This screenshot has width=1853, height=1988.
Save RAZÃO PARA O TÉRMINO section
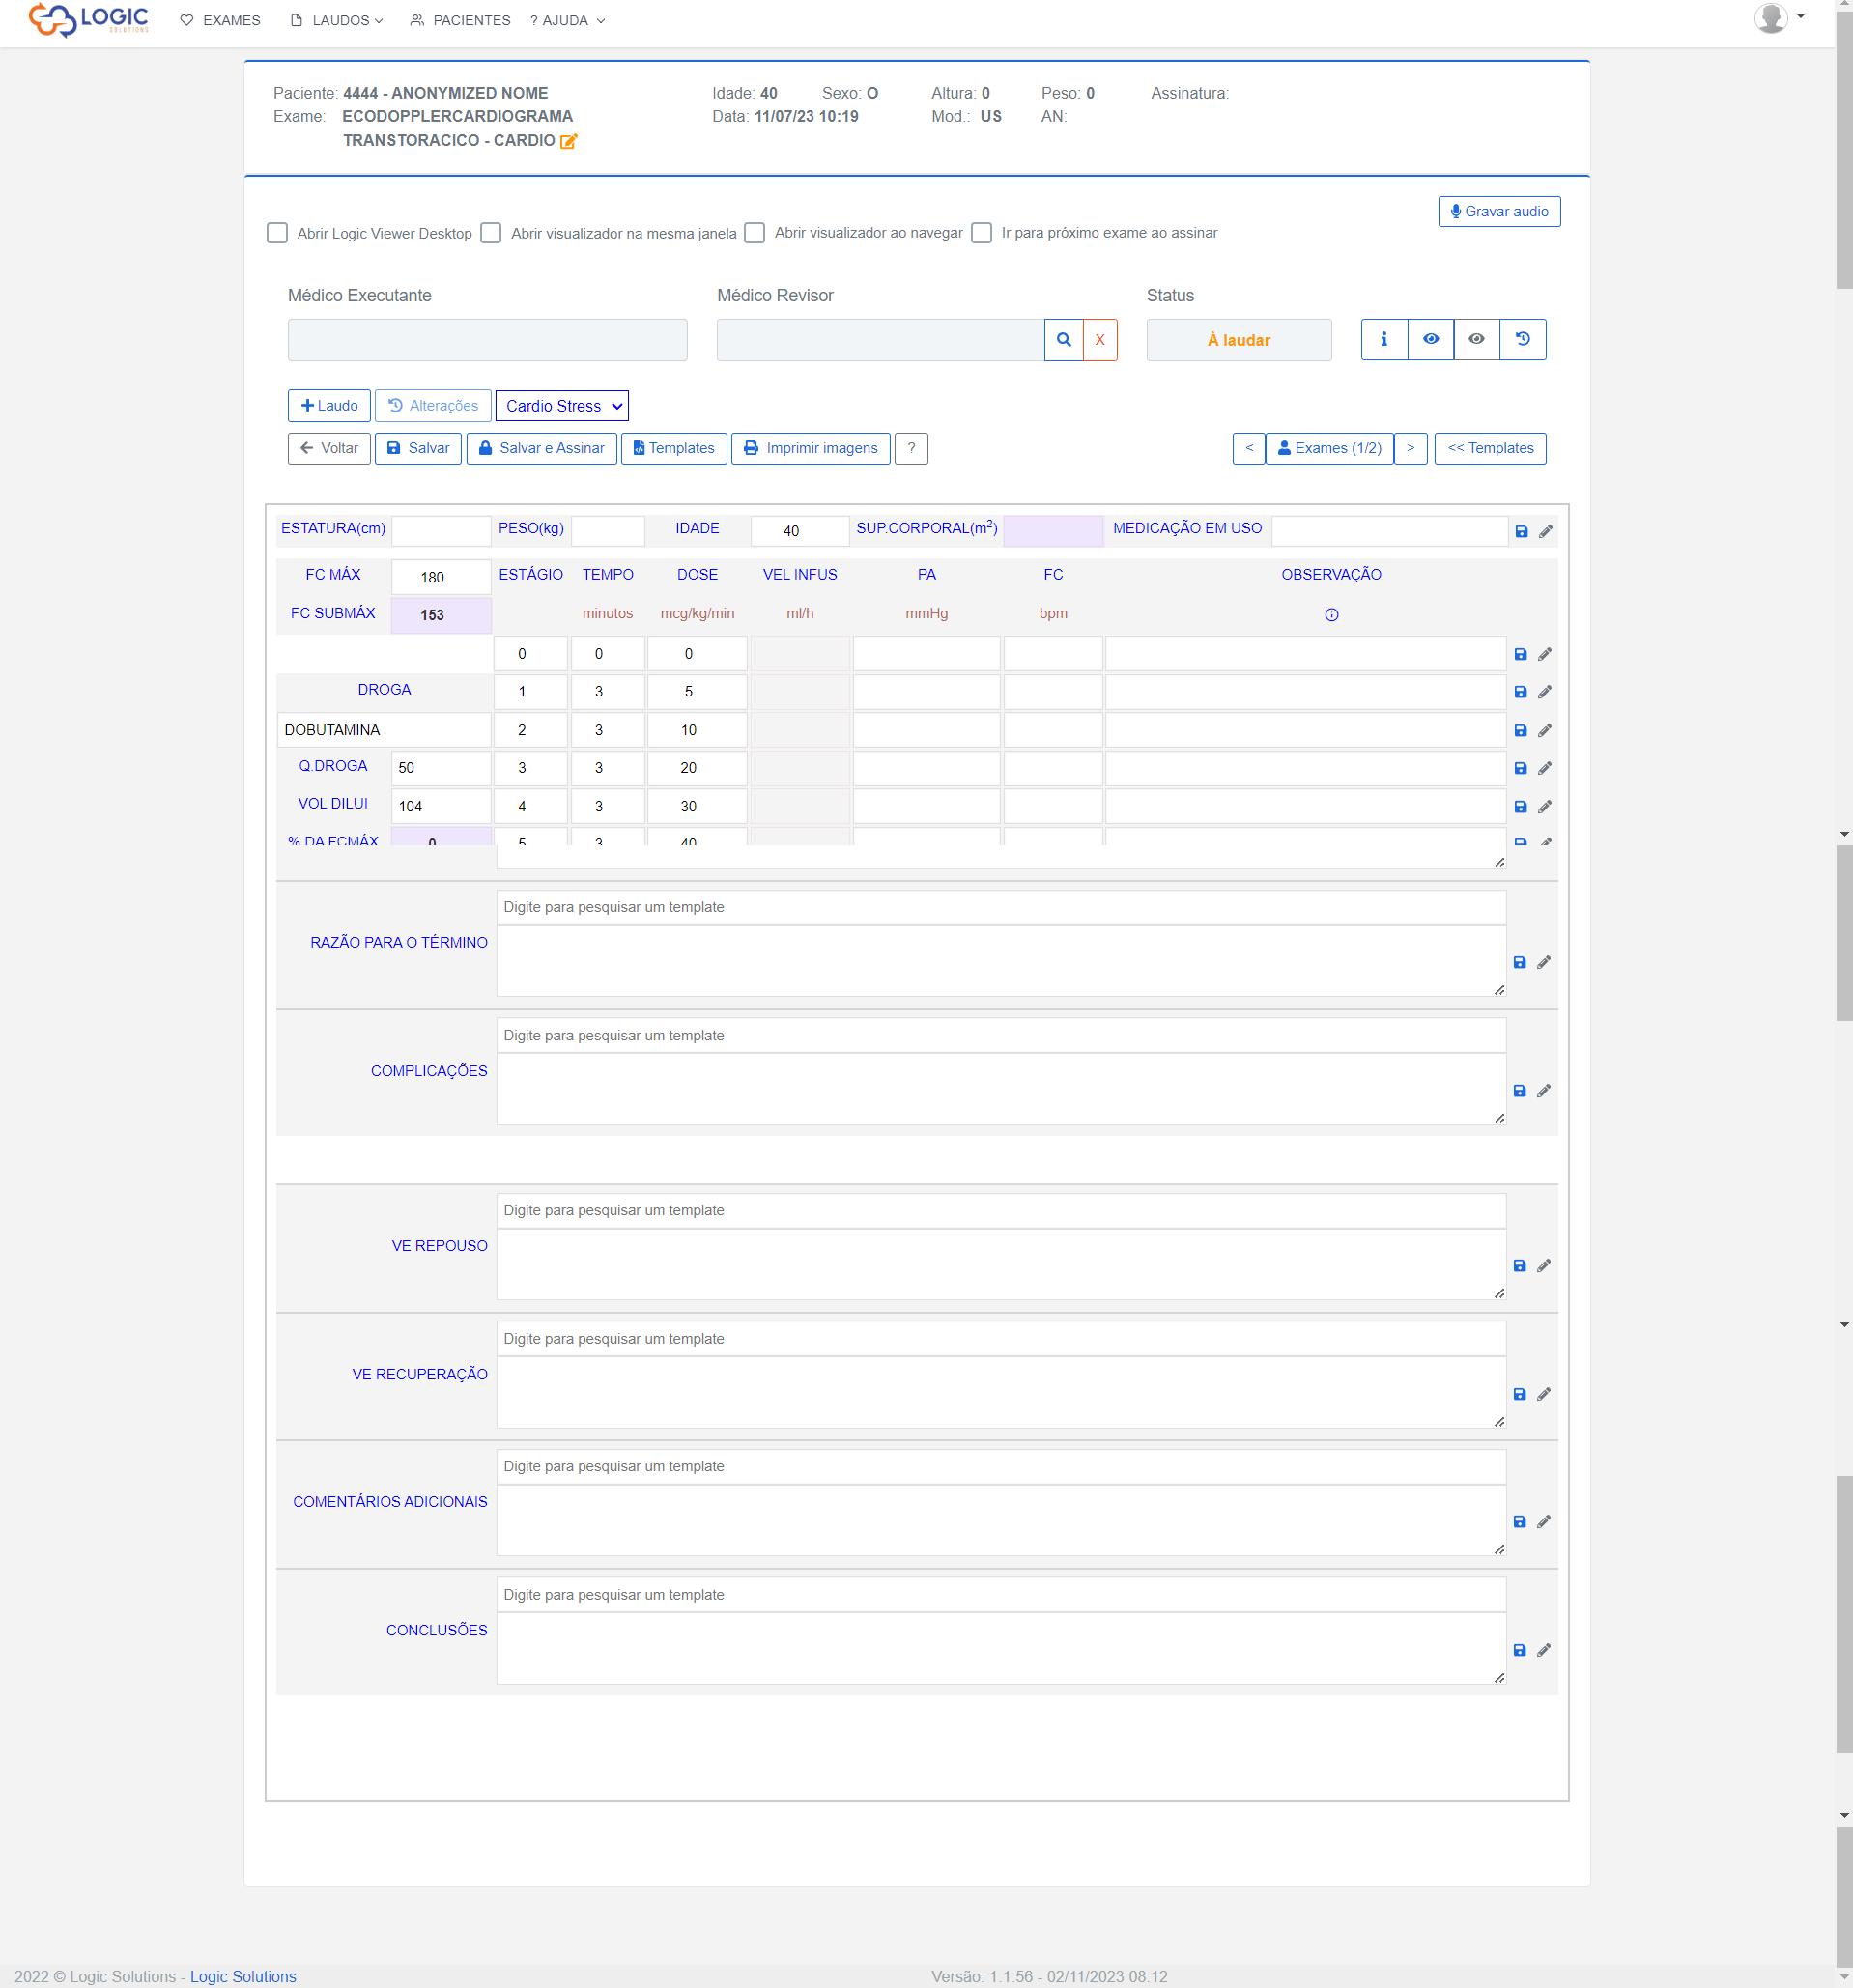(1519, 962)
